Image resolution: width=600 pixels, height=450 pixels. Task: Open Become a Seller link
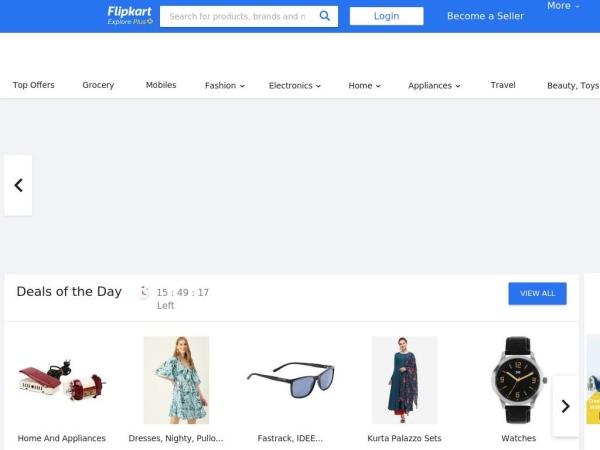pyautogui.click(x=485, y=16)
